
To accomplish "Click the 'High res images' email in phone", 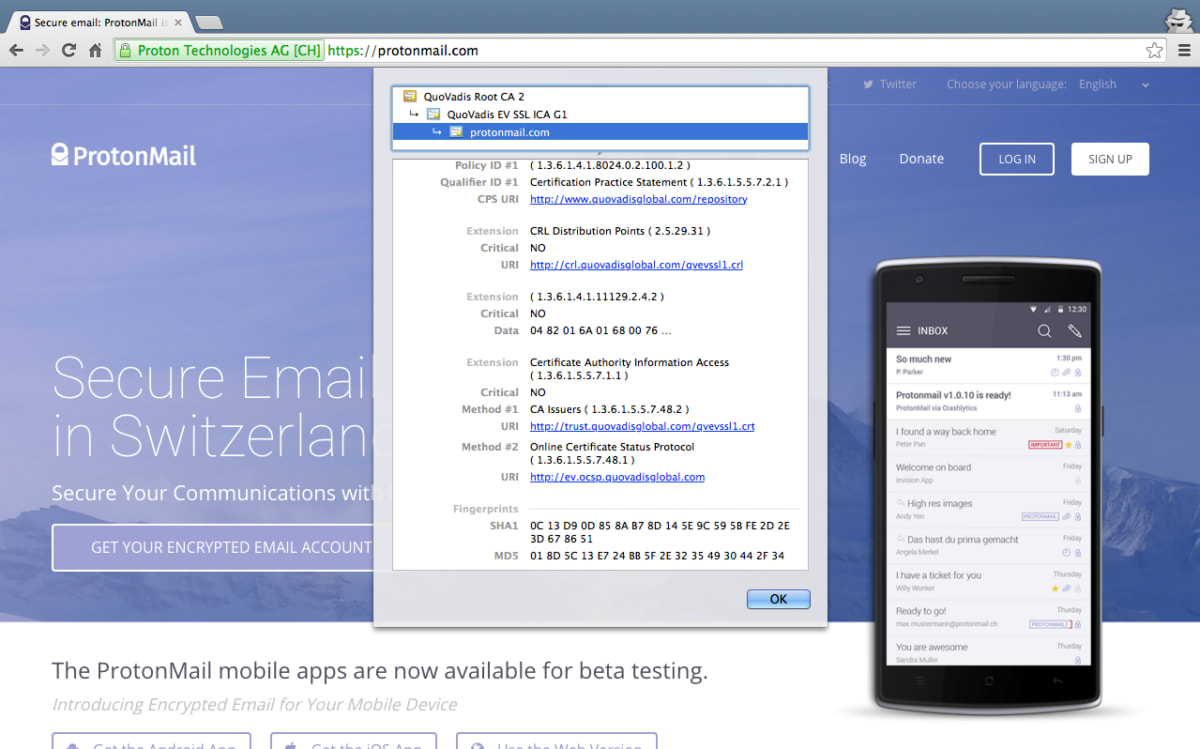I will (988, 509).
